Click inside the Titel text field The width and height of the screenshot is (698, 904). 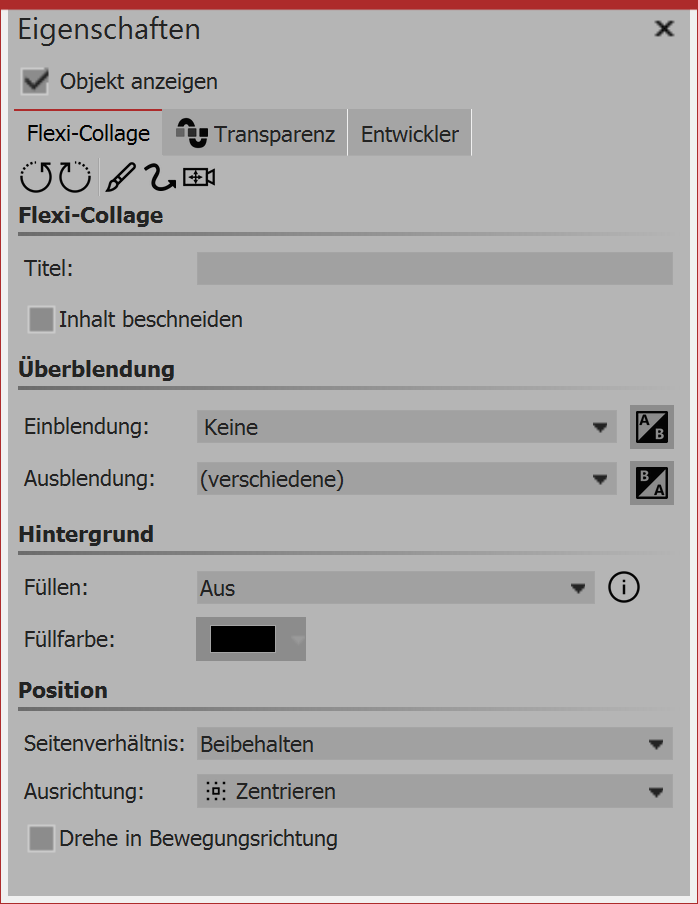[x=435, y=268]
